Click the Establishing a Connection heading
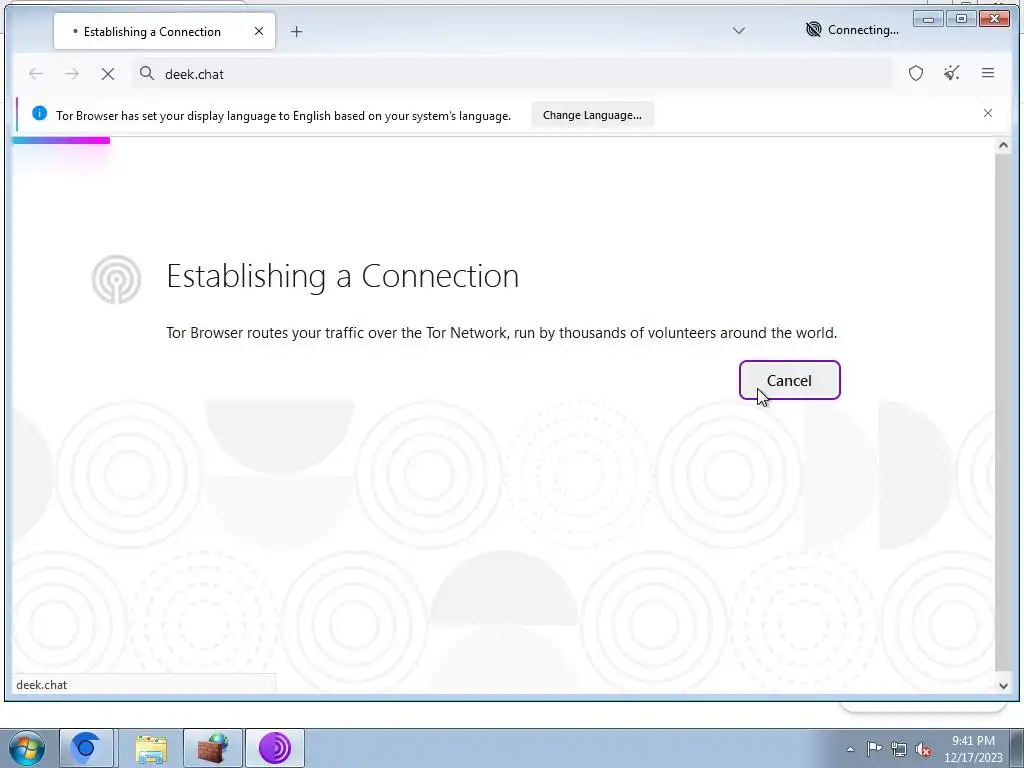 pyautogui.click(x=342, y=276)
